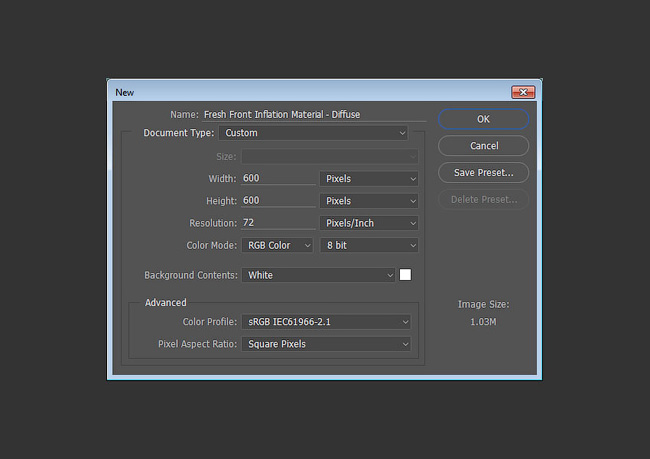
Task: Open the RGB Color mode dropdown
Action: 277,245
